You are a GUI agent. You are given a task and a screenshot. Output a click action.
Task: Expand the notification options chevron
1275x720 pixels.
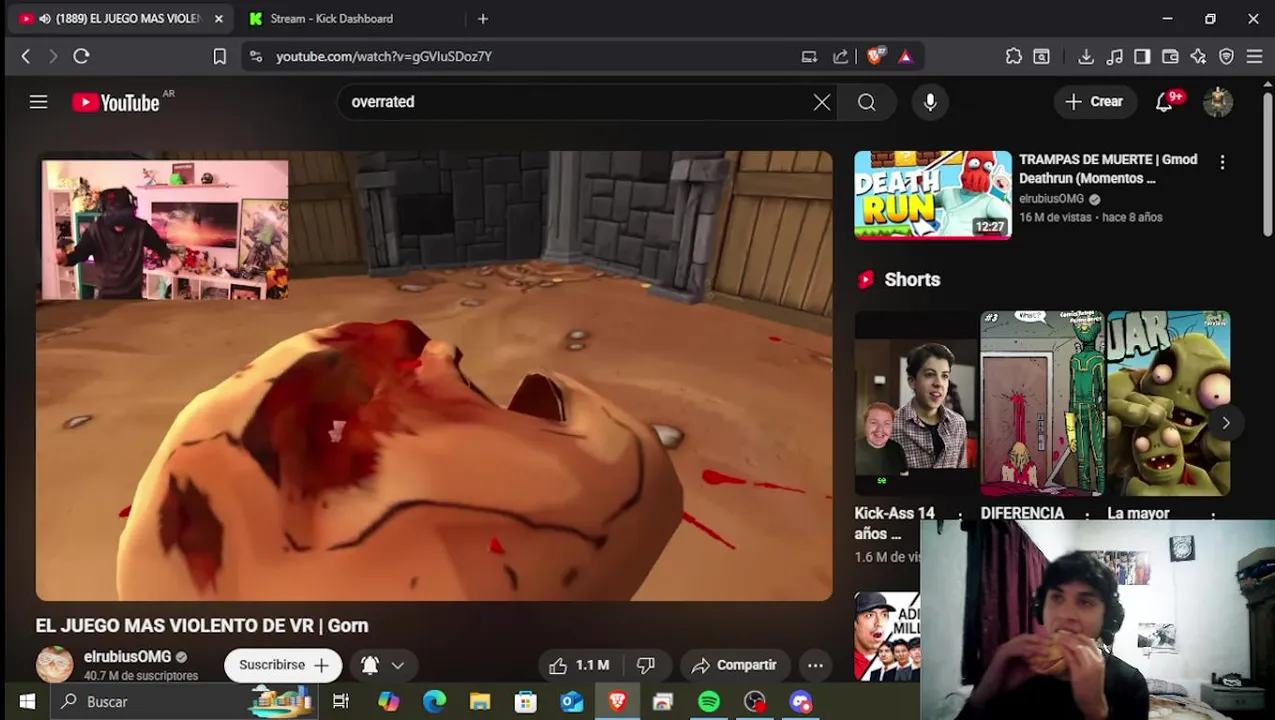398,665
